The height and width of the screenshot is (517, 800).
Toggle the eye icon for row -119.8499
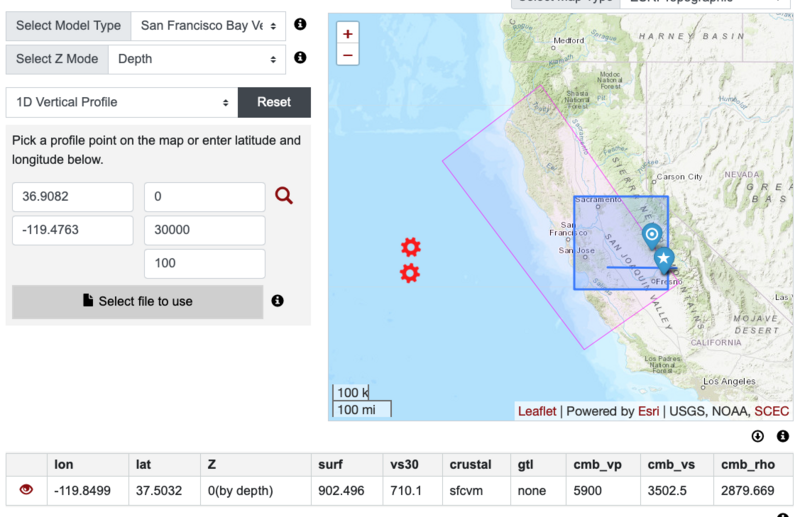click(26, 490)
